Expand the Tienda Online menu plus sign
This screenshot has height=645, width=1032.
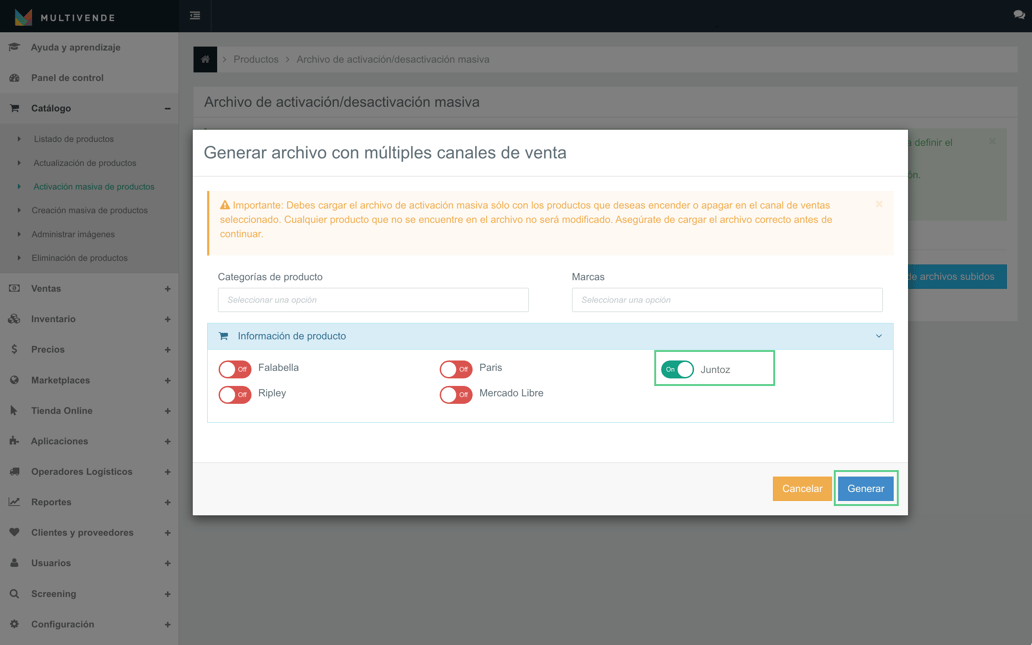167,411
